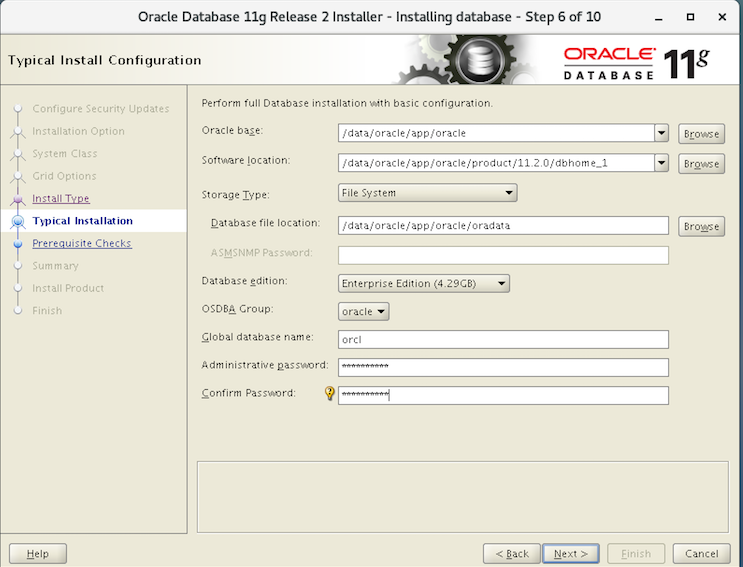This screenshot has width=743, height=567.
Task: Click the Finish step label in sidebar
Action: 47,311
